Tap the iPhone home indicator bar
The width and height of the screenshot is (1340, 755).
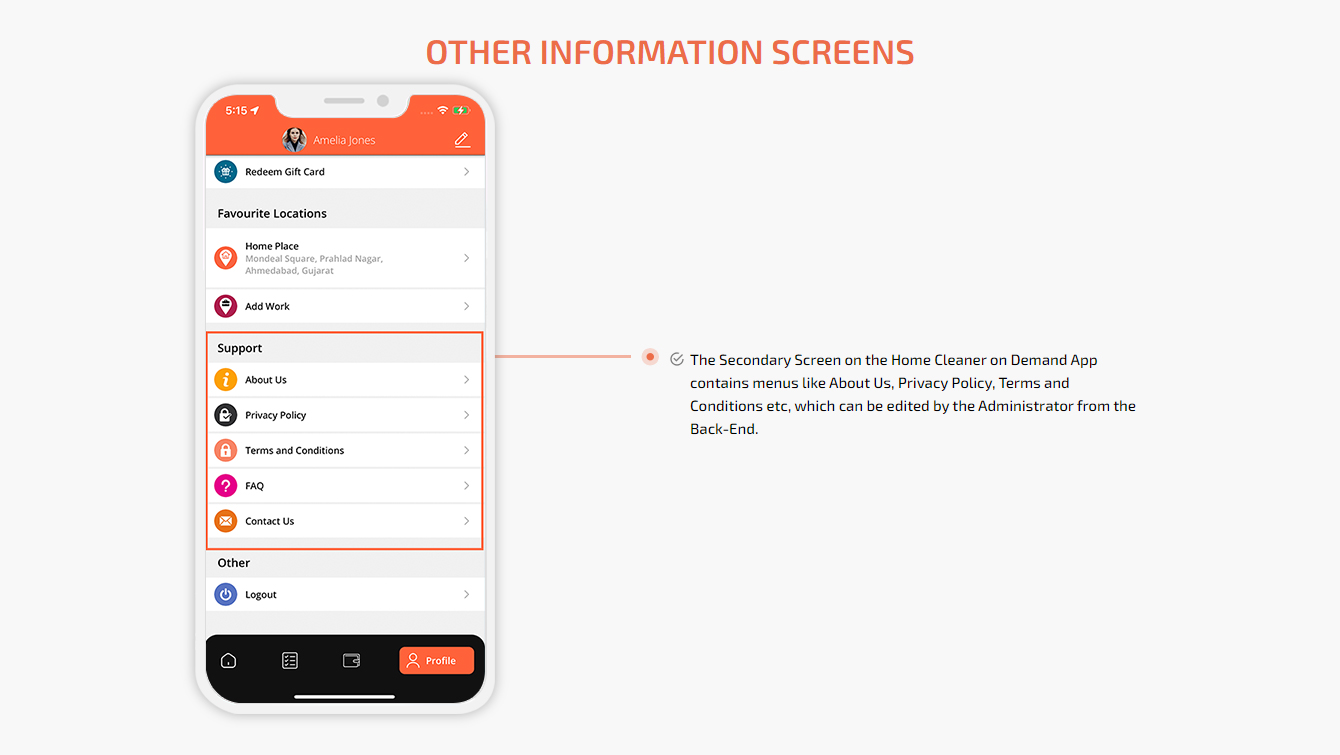345,697
